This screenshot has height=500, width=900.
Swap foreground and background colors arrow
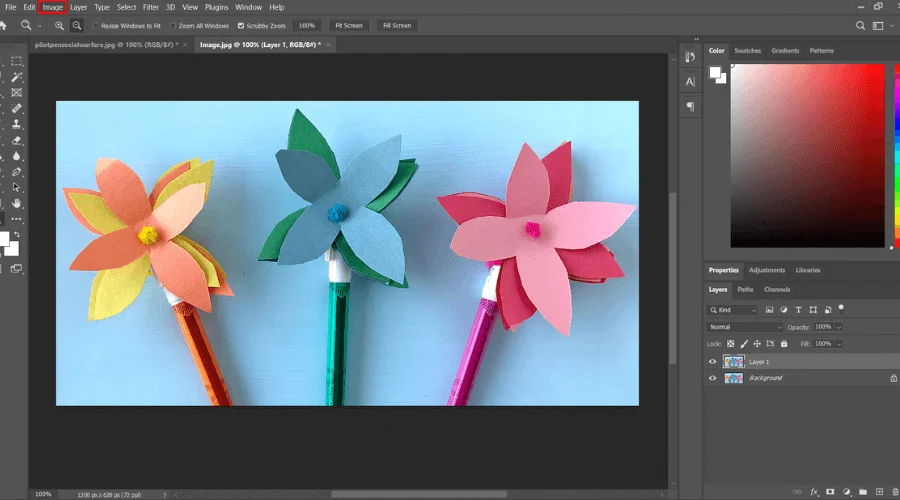(17, 234)
